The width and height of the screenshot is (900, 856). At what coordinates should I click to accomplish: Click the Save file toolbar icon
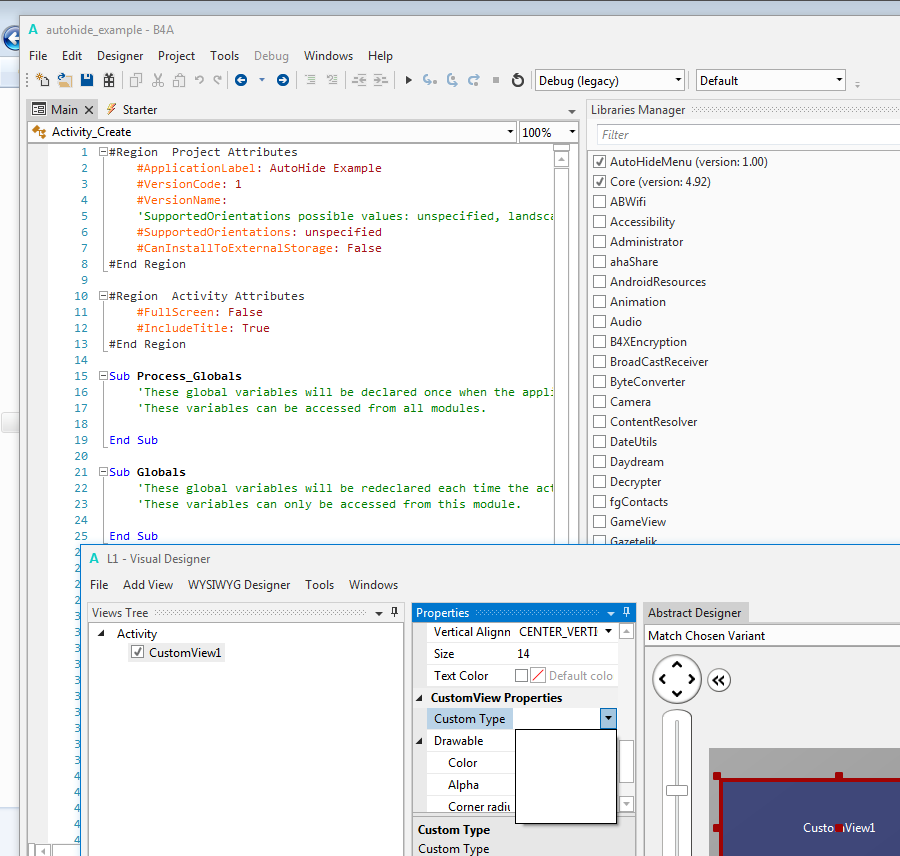(87, 80)
